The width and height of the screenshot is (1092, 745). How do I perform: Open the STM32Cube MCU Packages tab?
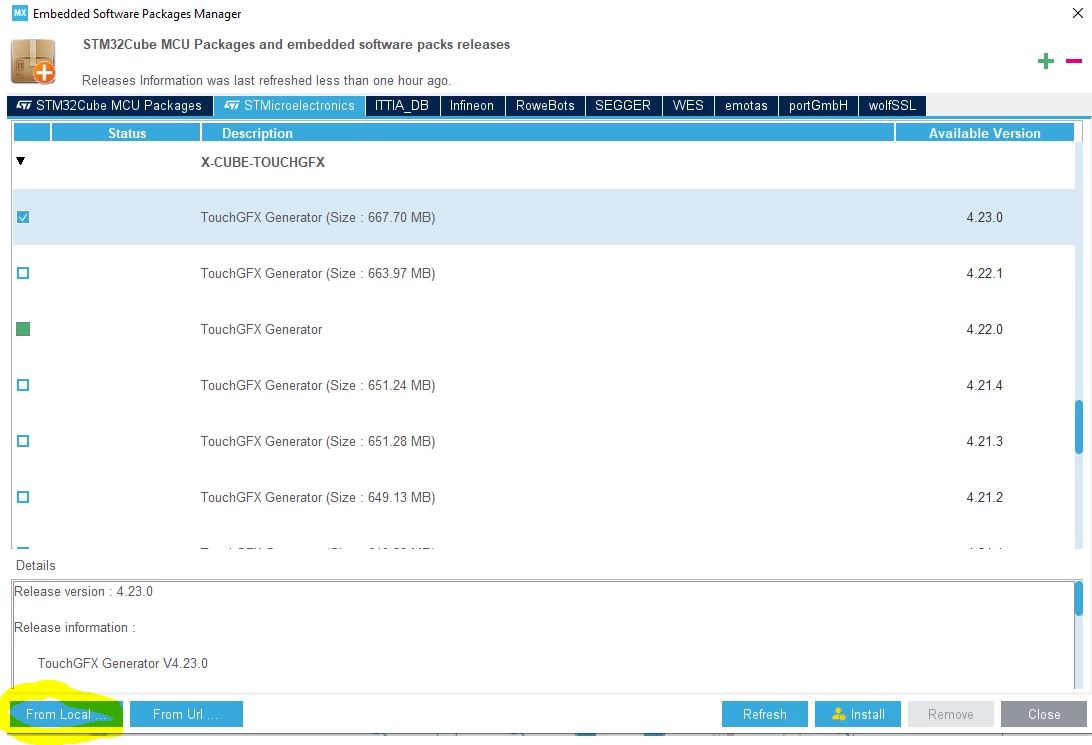(109, 106)
